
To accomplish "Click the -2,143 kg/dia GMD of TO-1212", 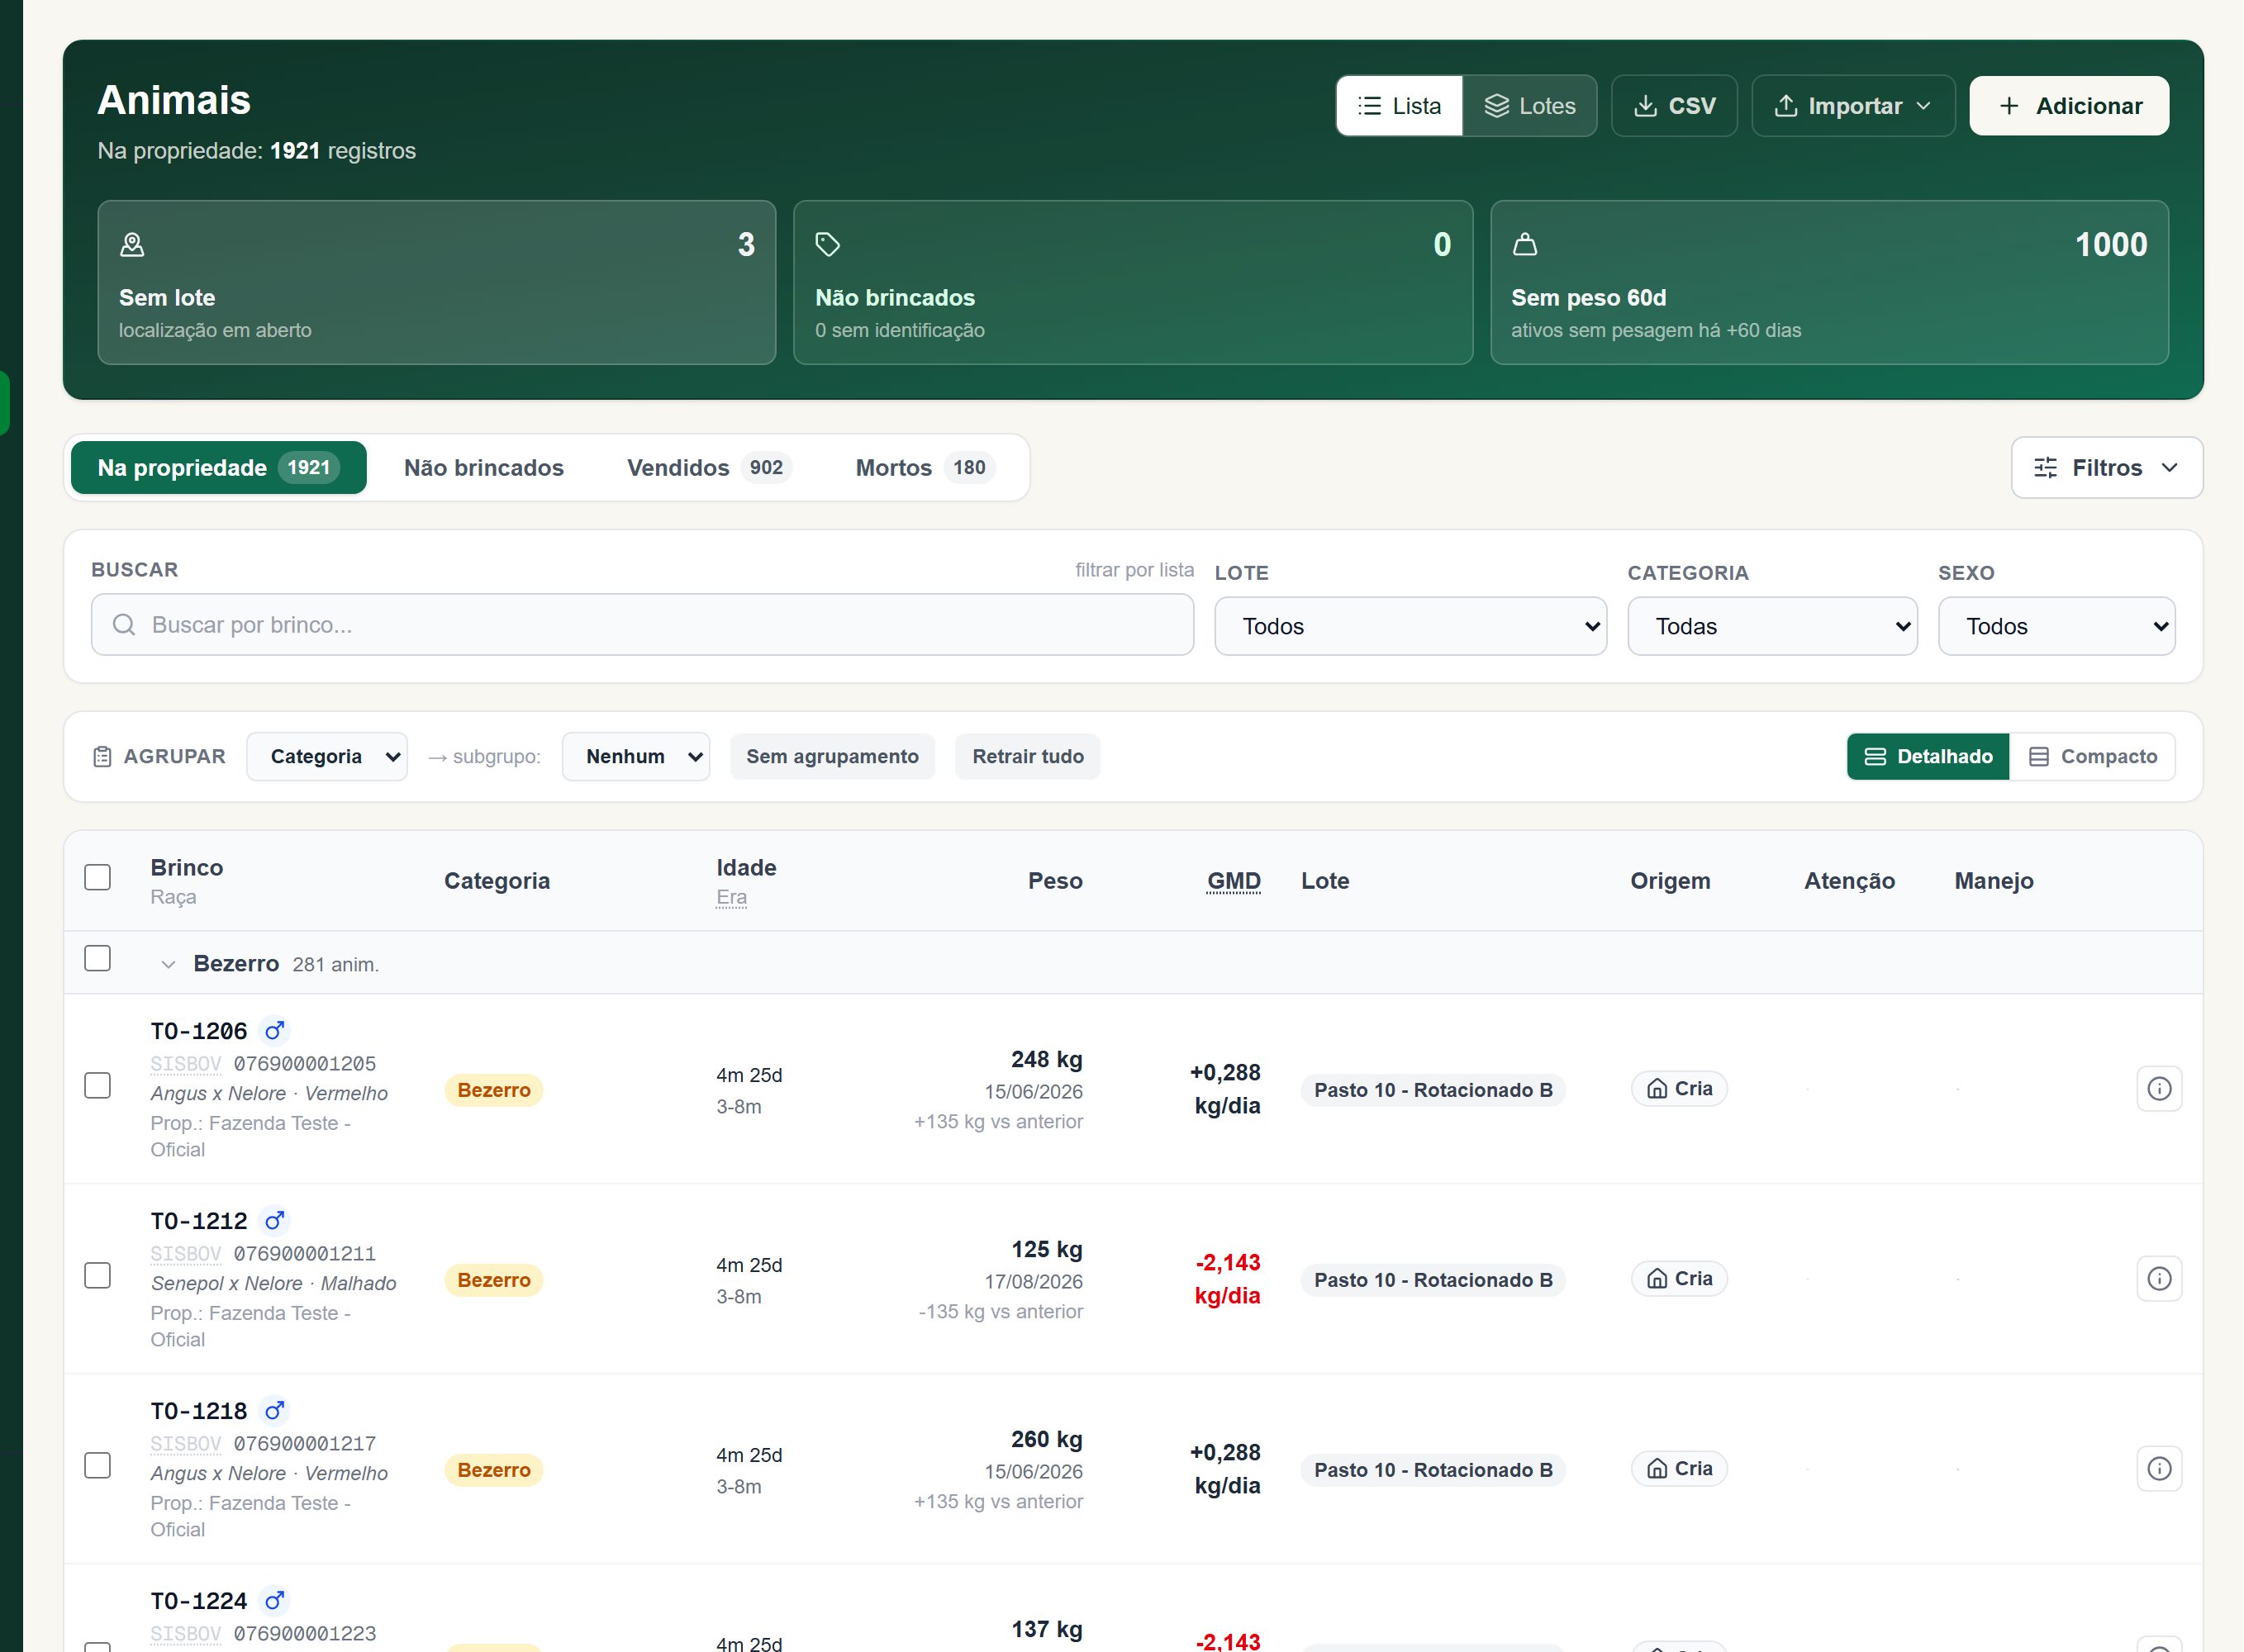I will [x=1227, y=1279].
